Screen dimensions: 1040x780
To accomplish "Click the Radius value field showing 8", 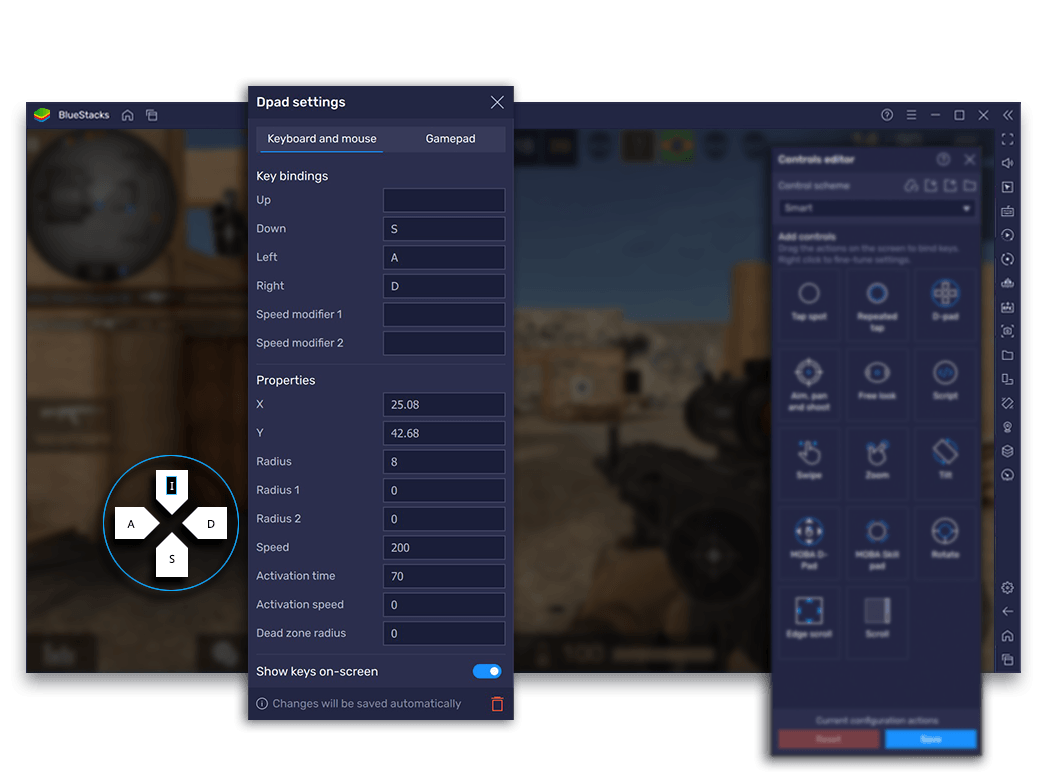I will click(444, 462).
